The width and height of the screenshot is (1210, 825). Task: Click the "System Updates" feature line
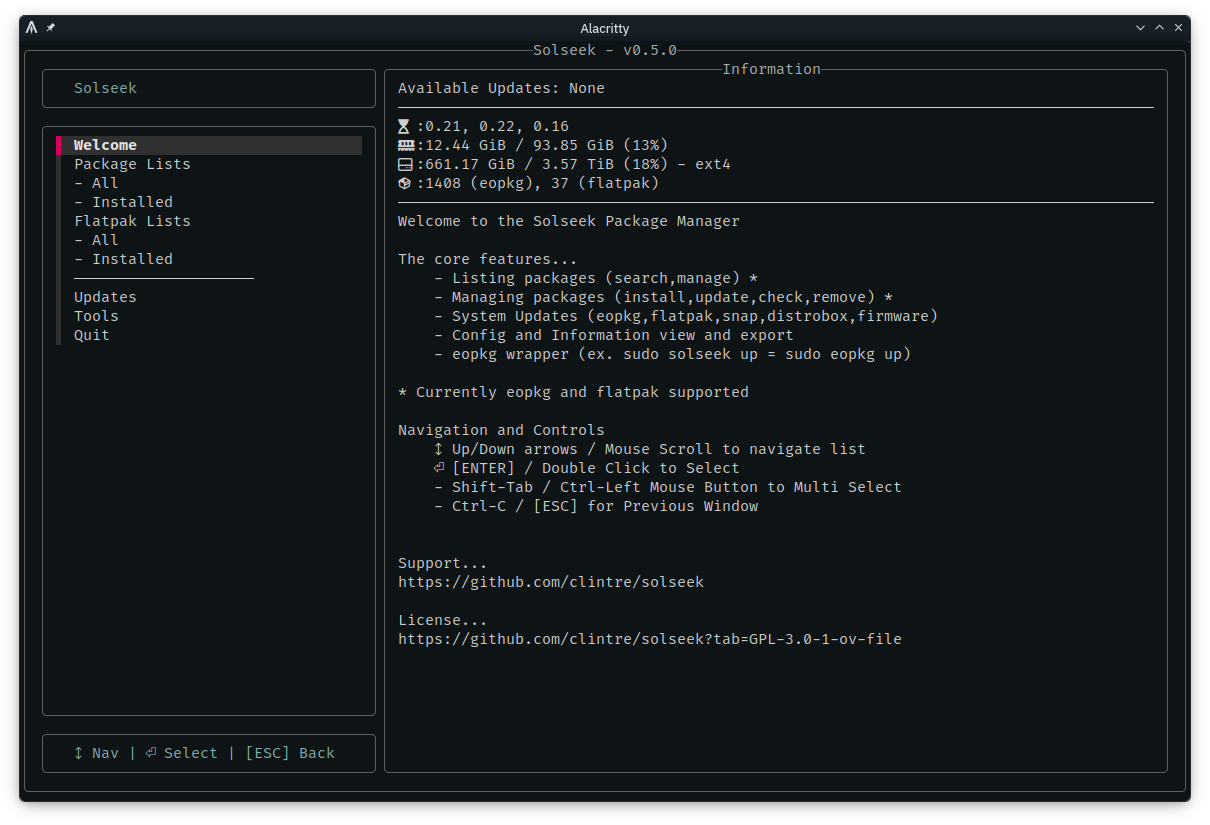pyautogui.click(x=686, y=316)
